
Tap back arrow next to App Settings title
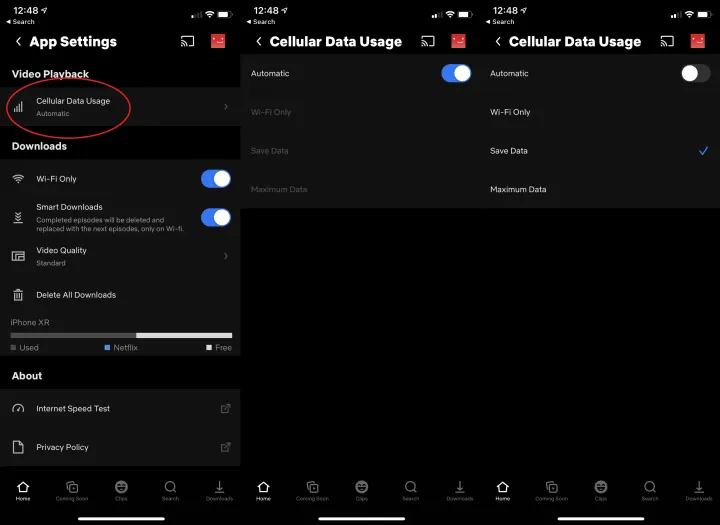click(x=18, y=42)
